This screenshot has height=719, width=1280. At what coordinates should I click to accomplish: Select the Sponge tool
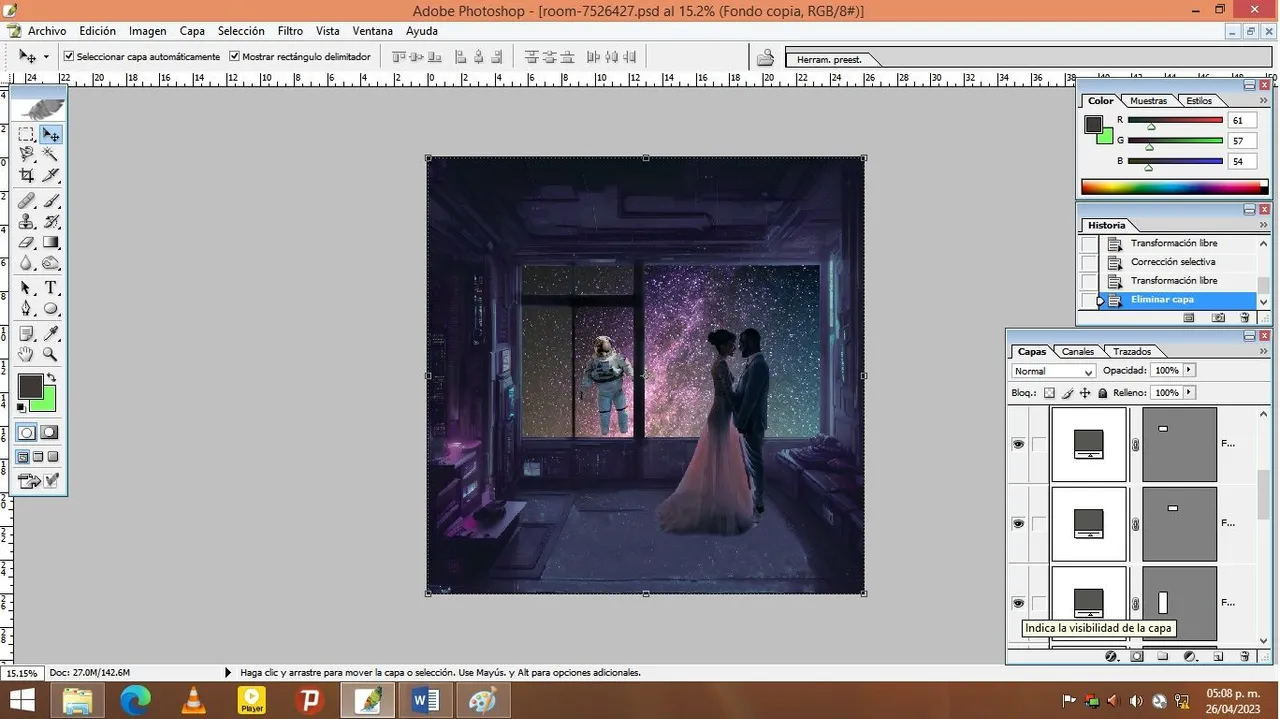(51, 263)
